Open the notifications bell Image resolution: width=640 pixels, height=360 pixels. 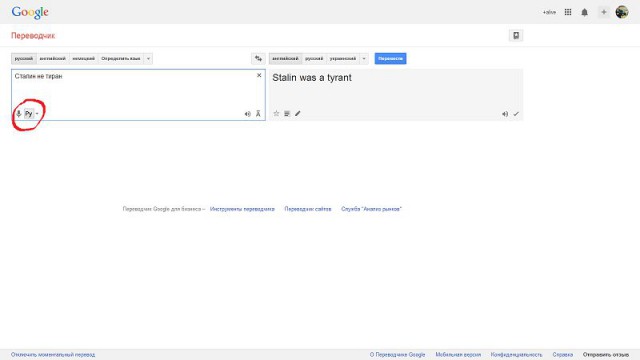pyautogui.click(x=584, y=12)
